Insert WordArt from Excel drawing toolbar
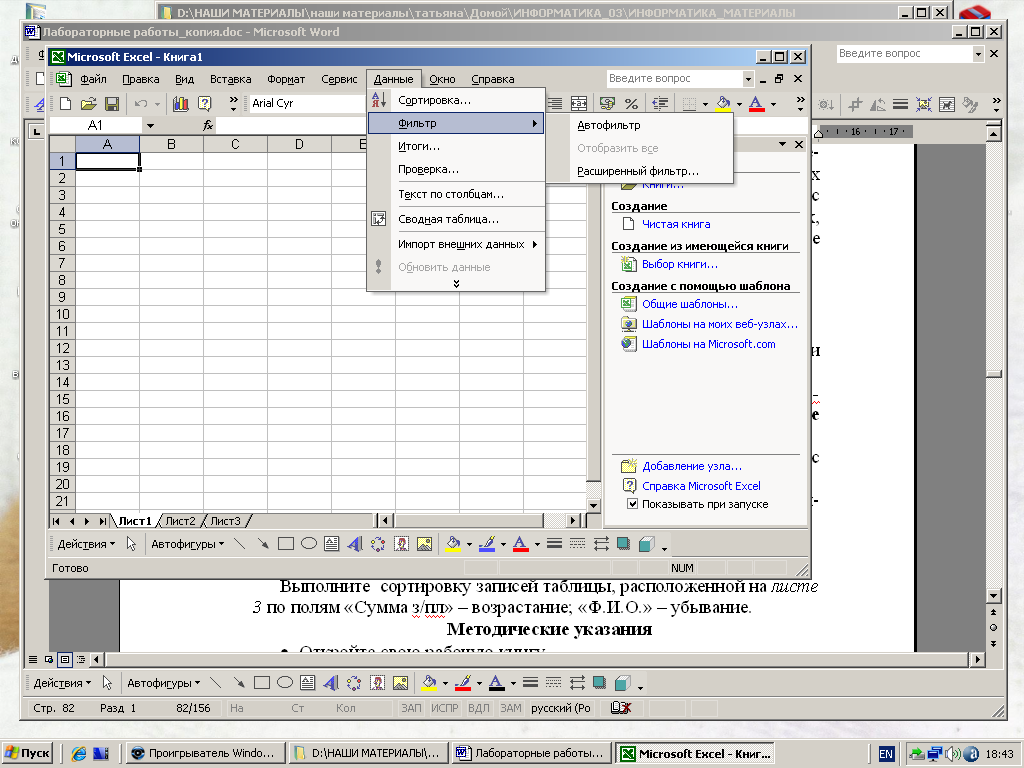Viewport: 1024px width, 768px height. pos(355,543)
